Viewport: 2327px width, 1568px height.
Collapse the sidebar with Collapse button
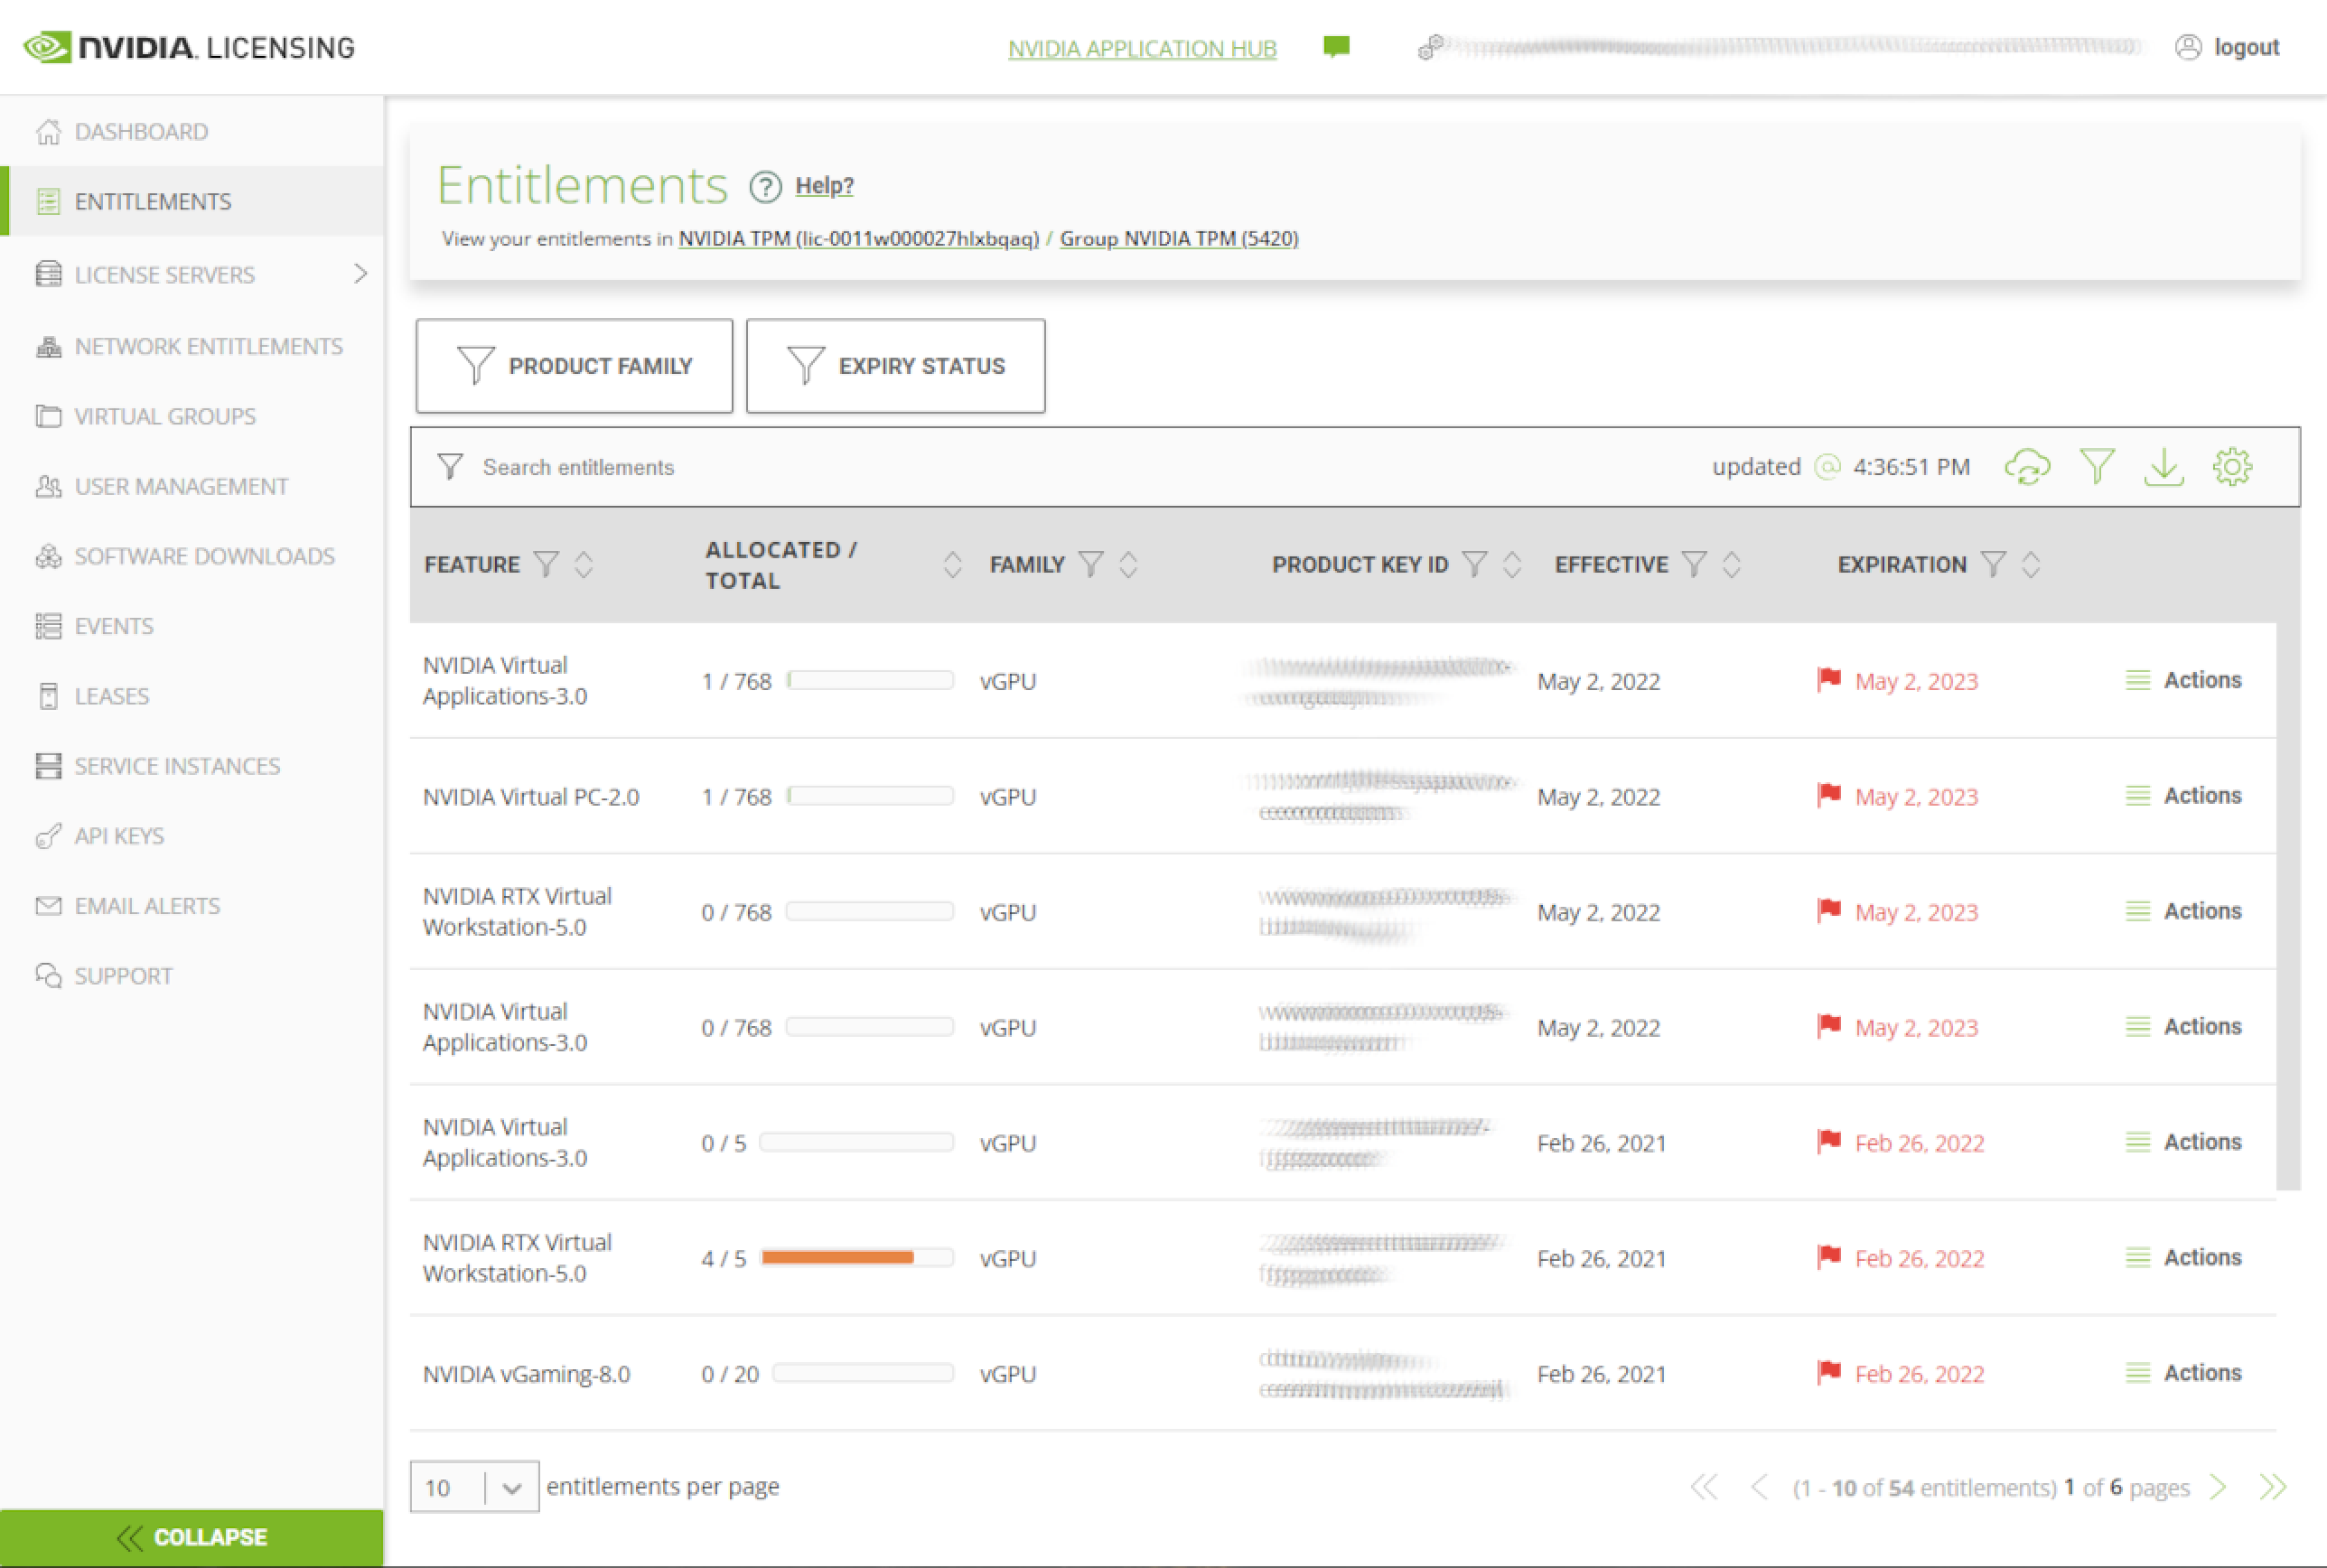pyautogui.click(x=191, y=1537)
